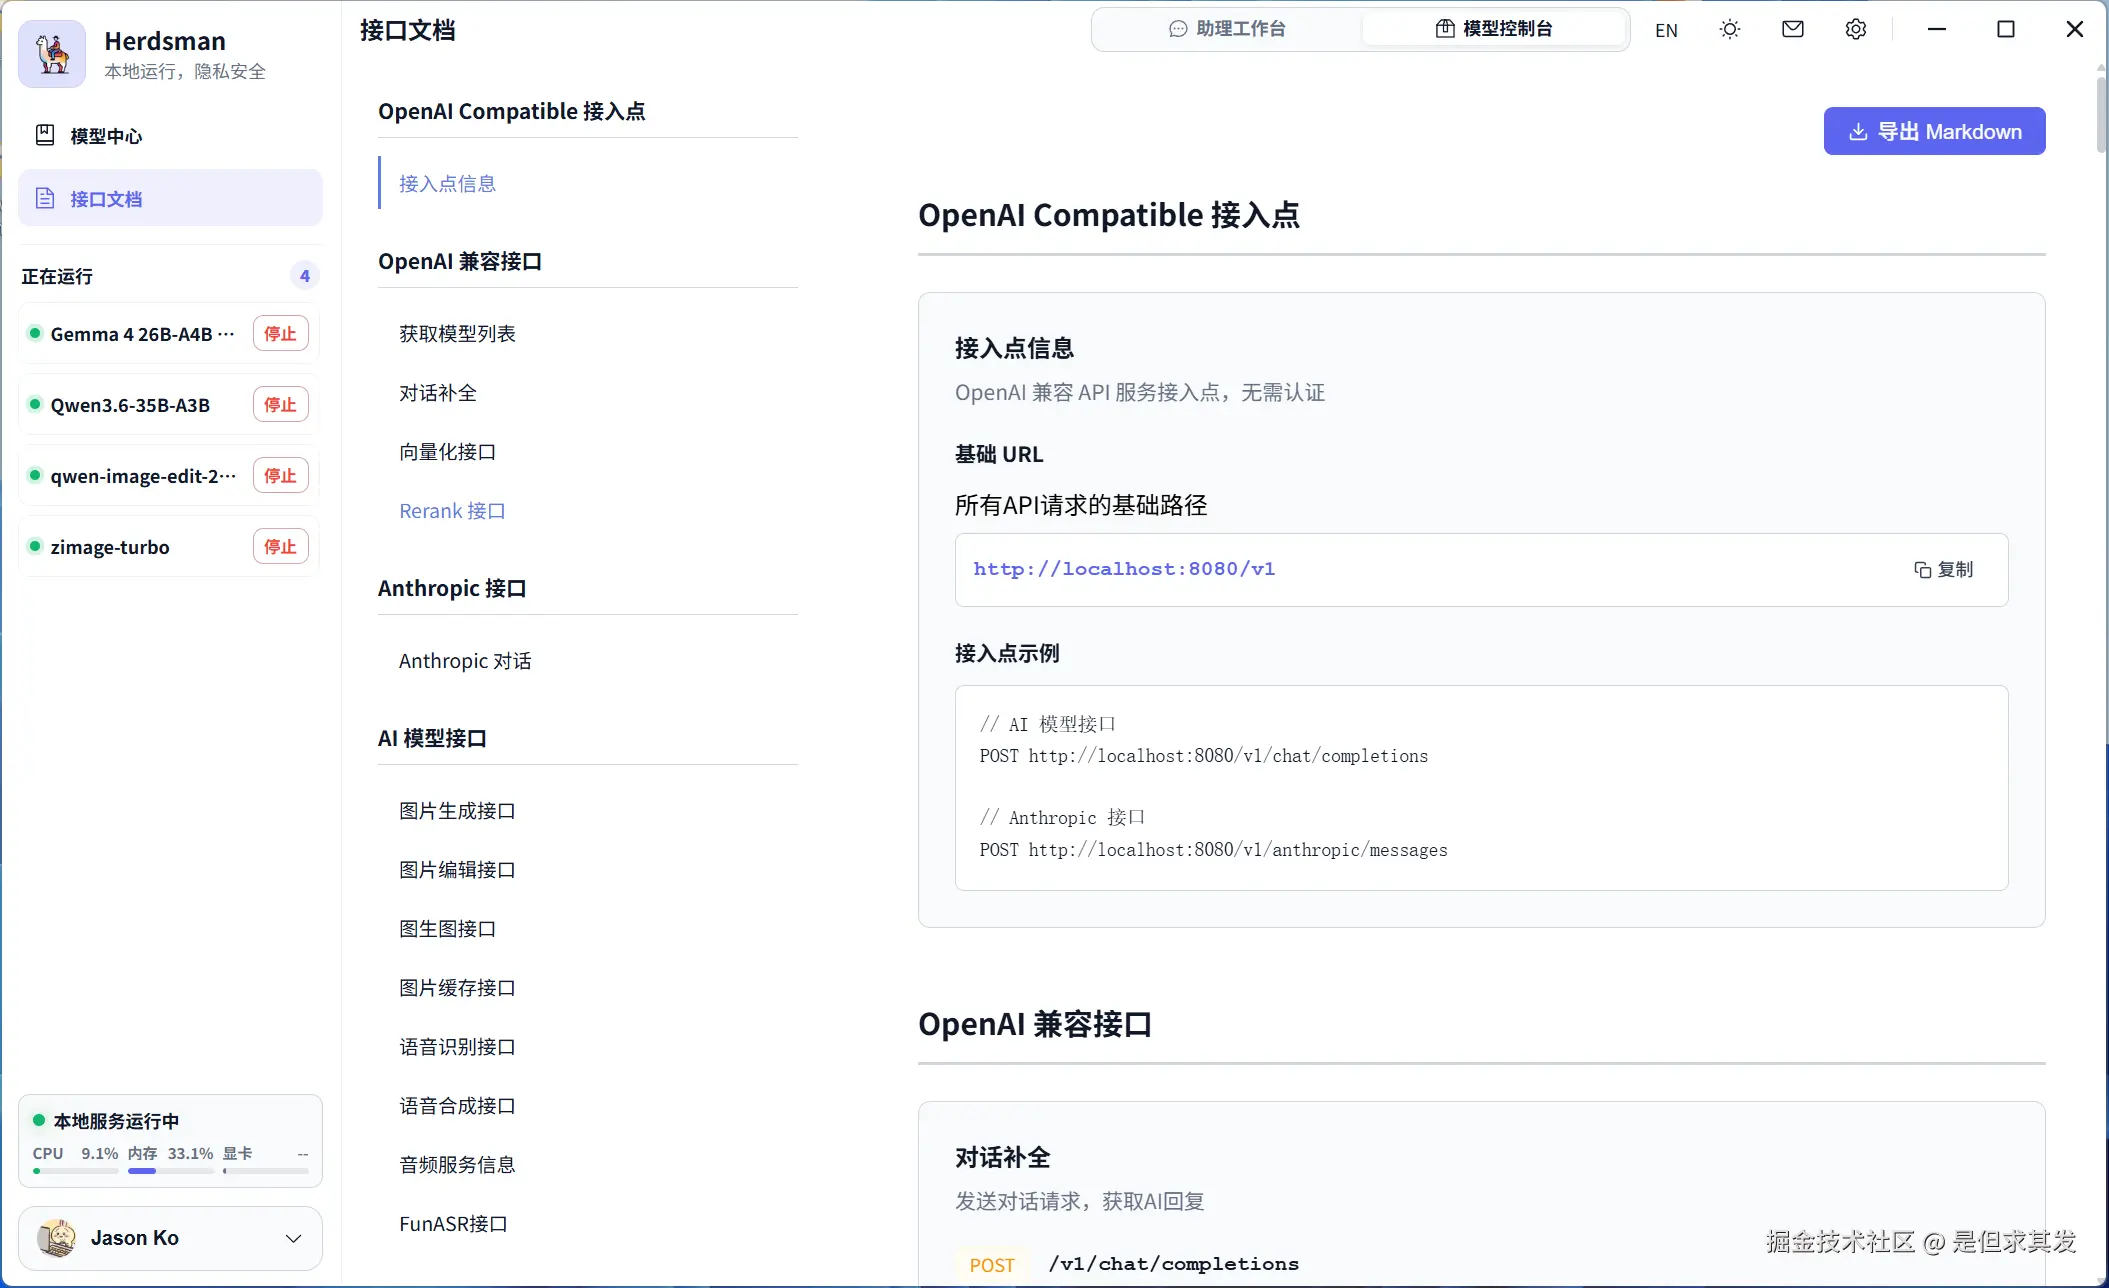Click the 模型中心 book icon
This screenshot has width=2109, height=1288.
click(x=45, y=135)
